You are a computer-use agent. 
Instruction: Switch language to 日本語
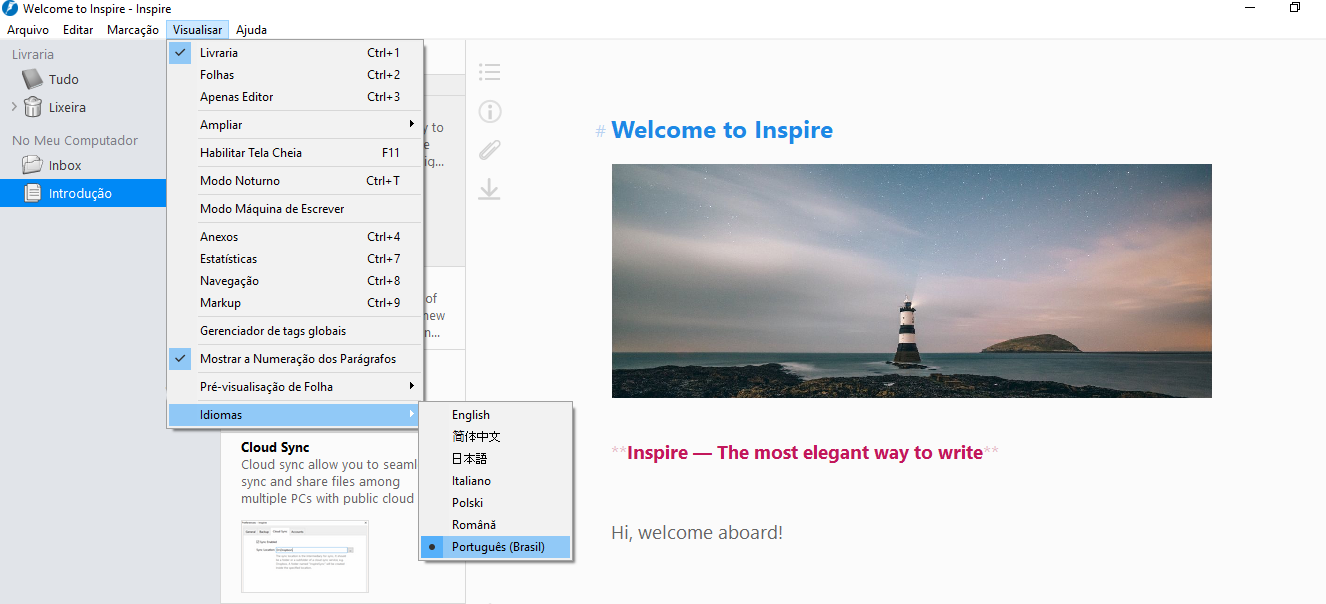[496, 459]
